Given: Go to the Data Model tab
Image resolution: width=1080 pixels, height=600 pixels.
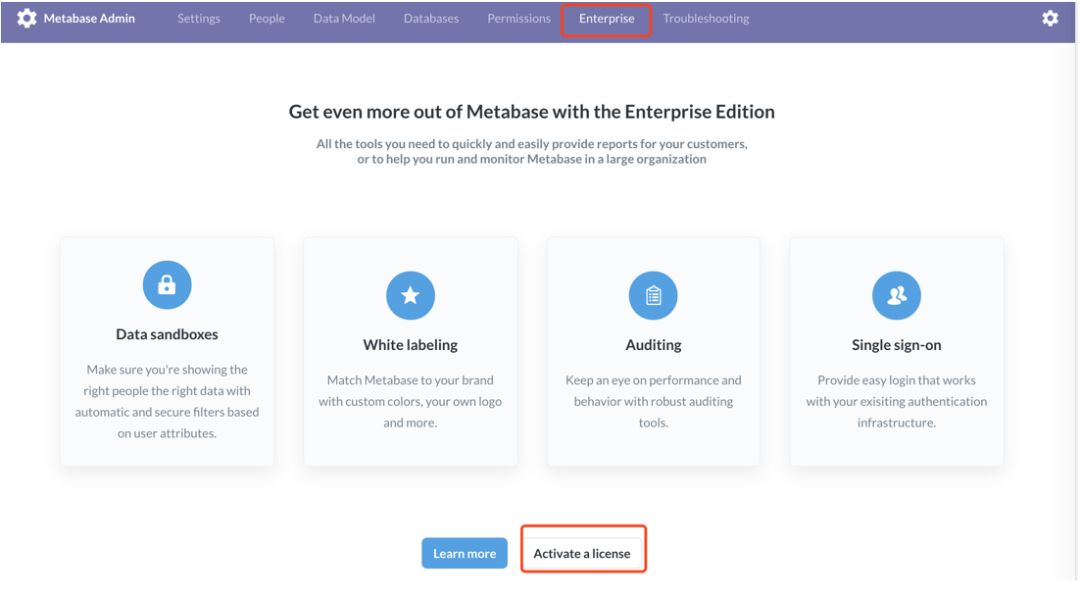Looking at the screenshot, I should click(344, 19).
